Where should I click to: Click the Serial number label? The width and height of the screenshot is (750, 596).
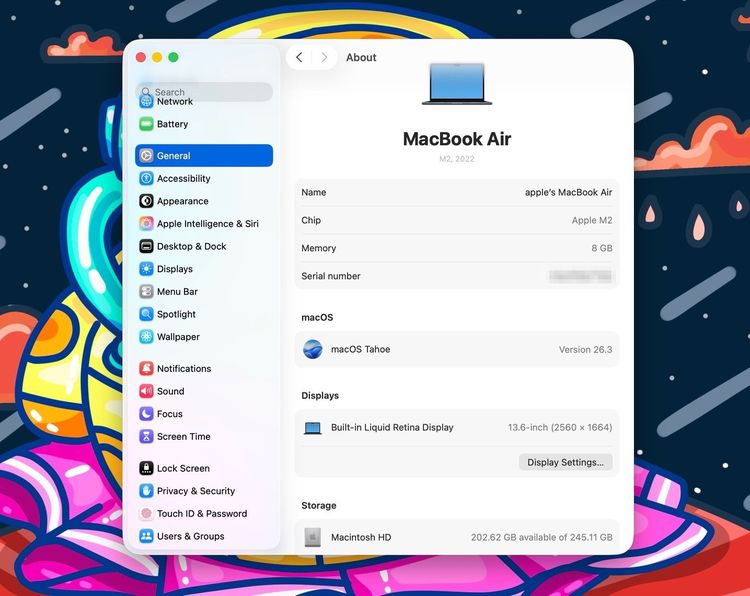(331, 276)
